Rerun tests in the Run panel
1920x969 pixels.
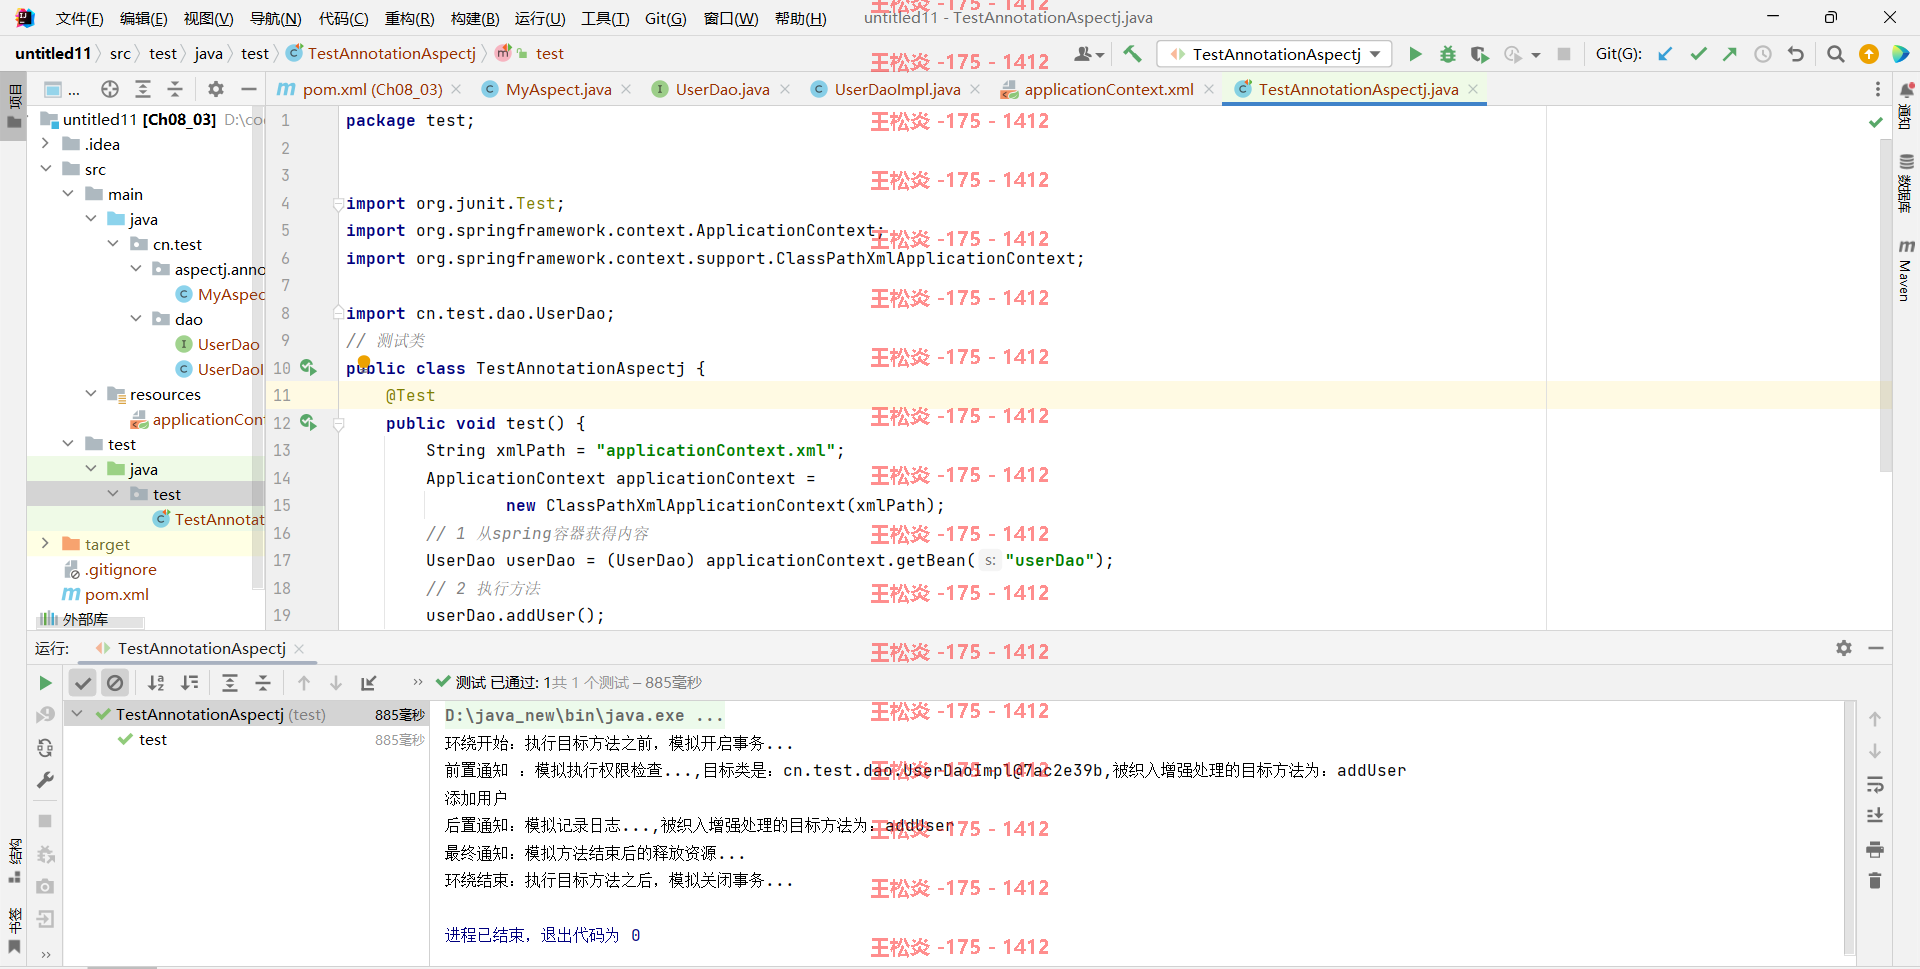point(45,683)
